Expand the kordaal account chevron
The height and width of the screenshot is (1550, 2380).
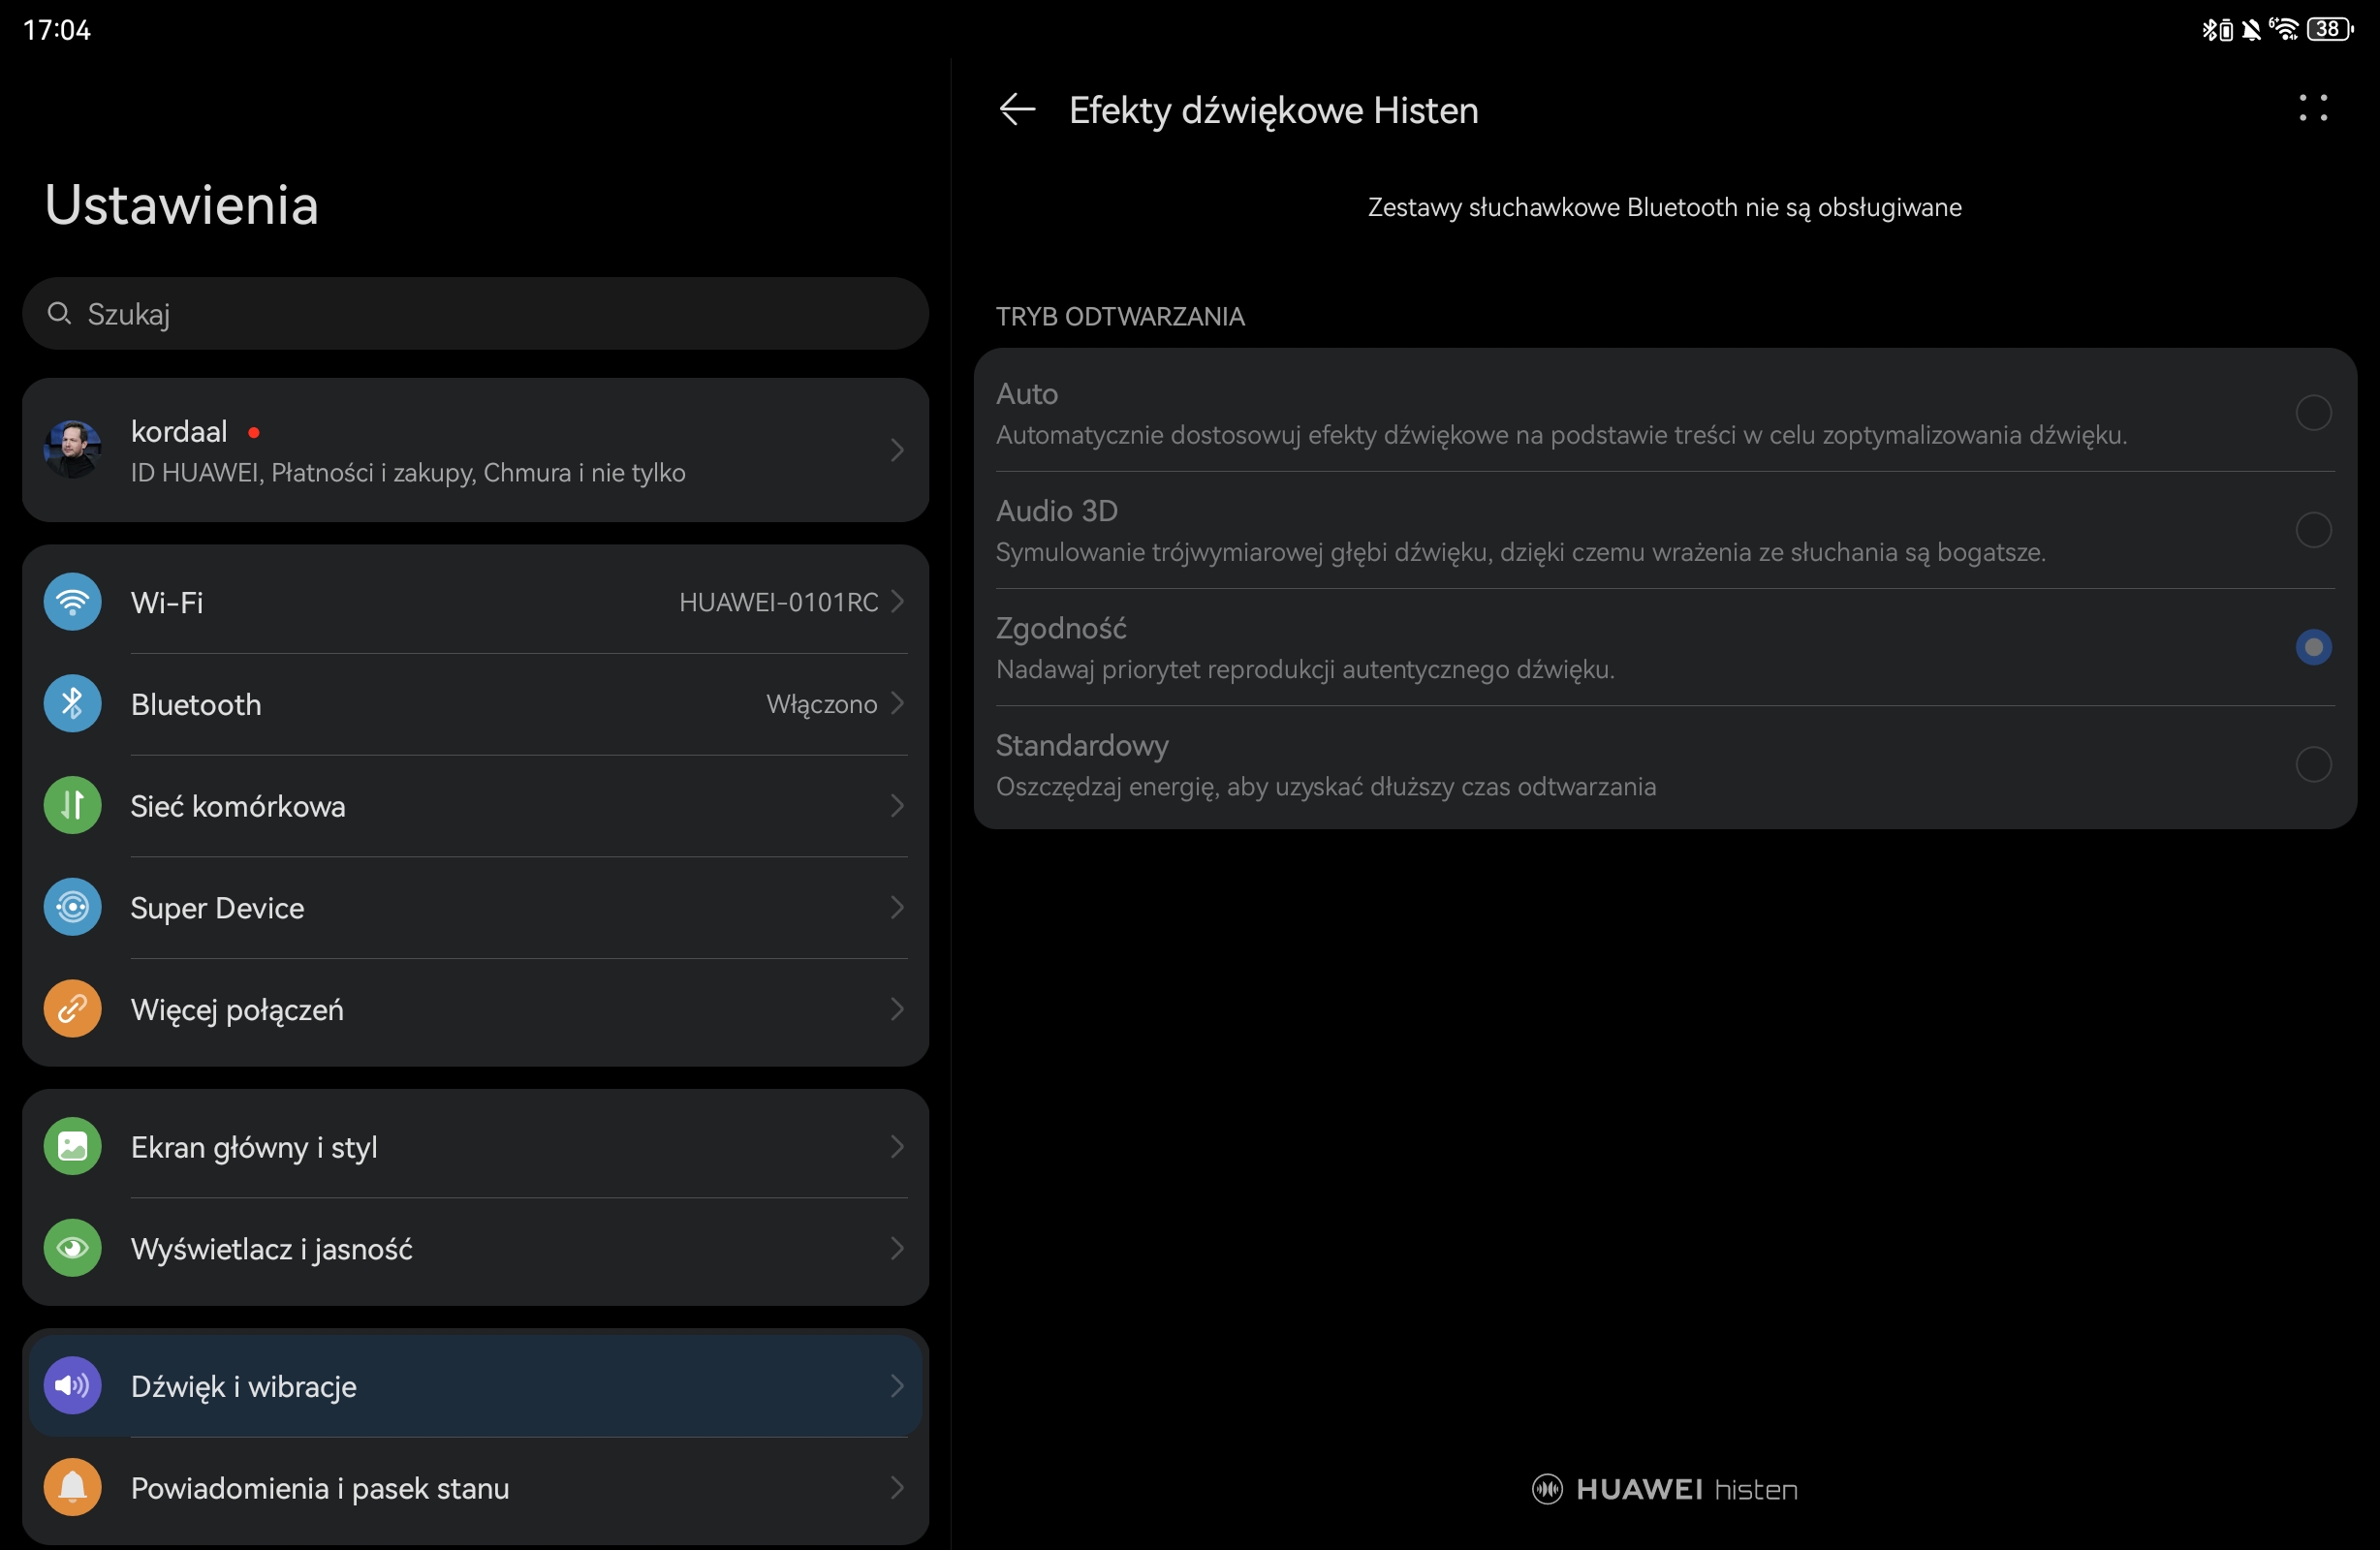click(897, 450)
